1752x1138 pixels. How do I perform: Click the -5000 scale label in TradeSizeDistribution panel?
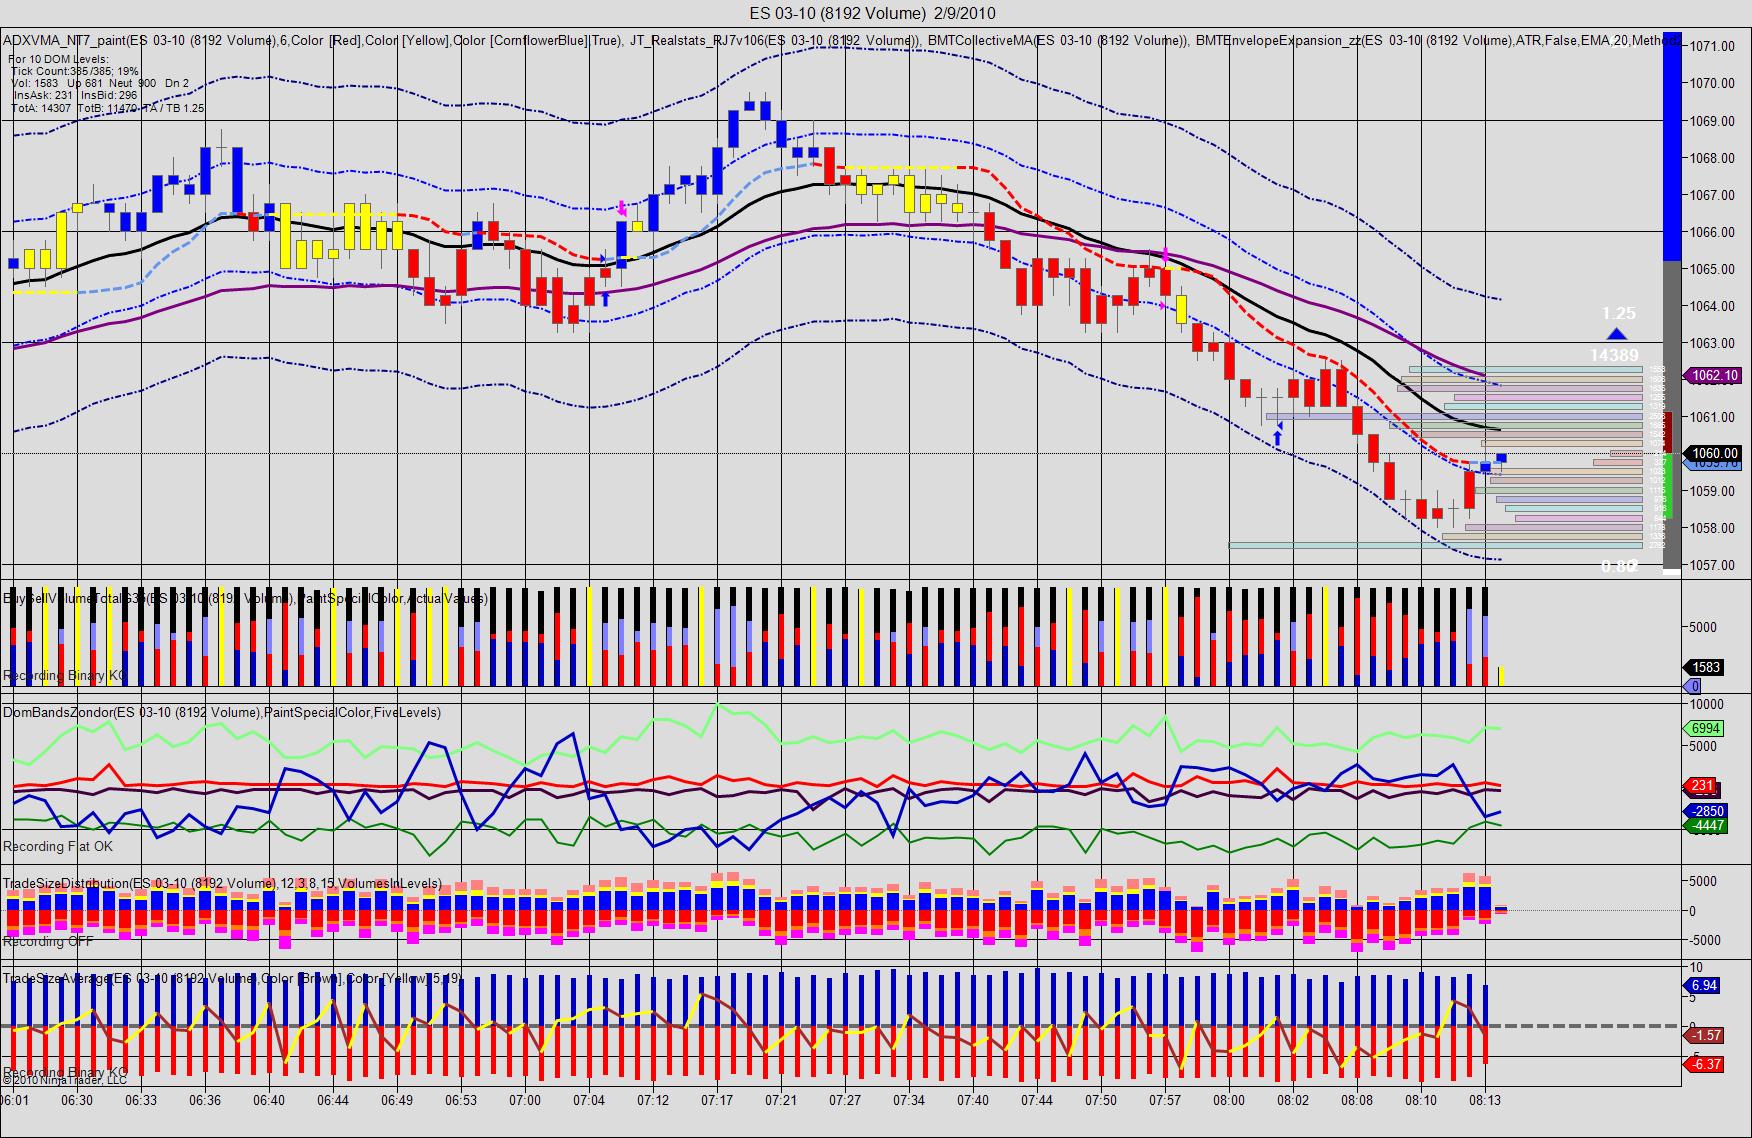[x=1706, y=940]
